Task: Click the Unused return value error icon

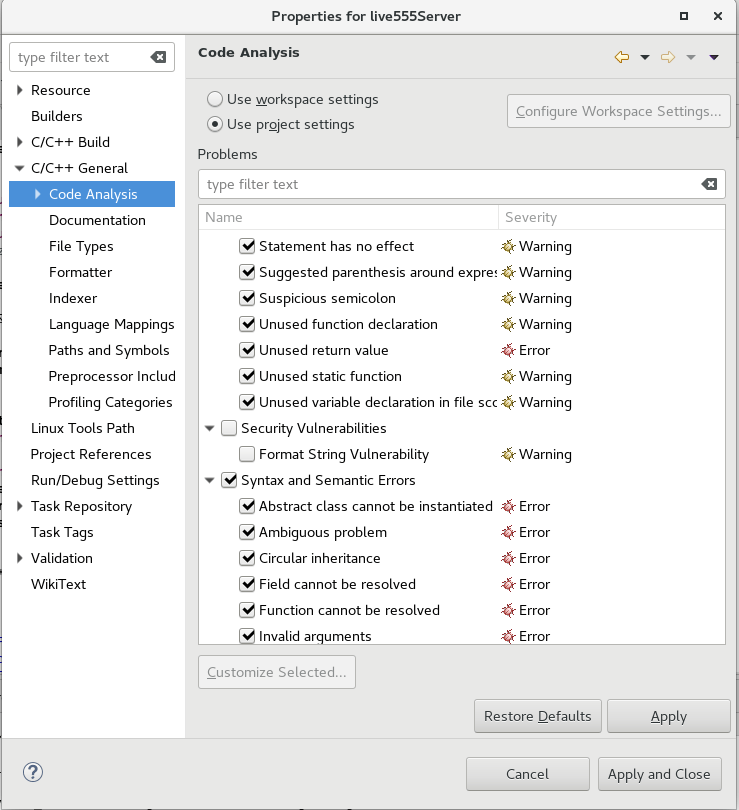Action: [x=508, y=350]
